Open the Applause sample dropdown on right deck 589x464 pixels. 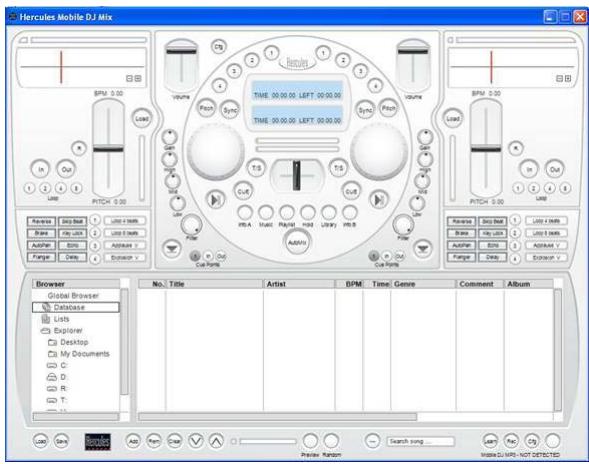[x=546, y=245]
